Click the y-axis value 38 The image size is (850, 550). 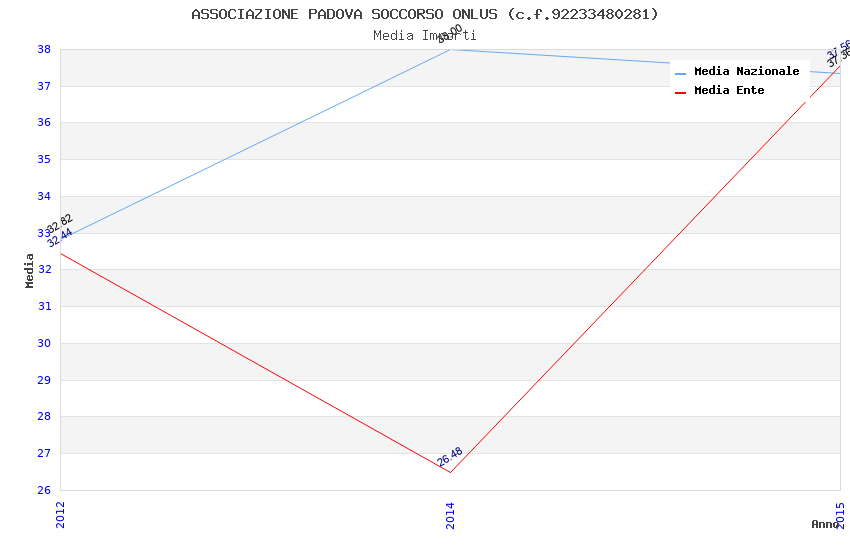click(x=44, y=49)
